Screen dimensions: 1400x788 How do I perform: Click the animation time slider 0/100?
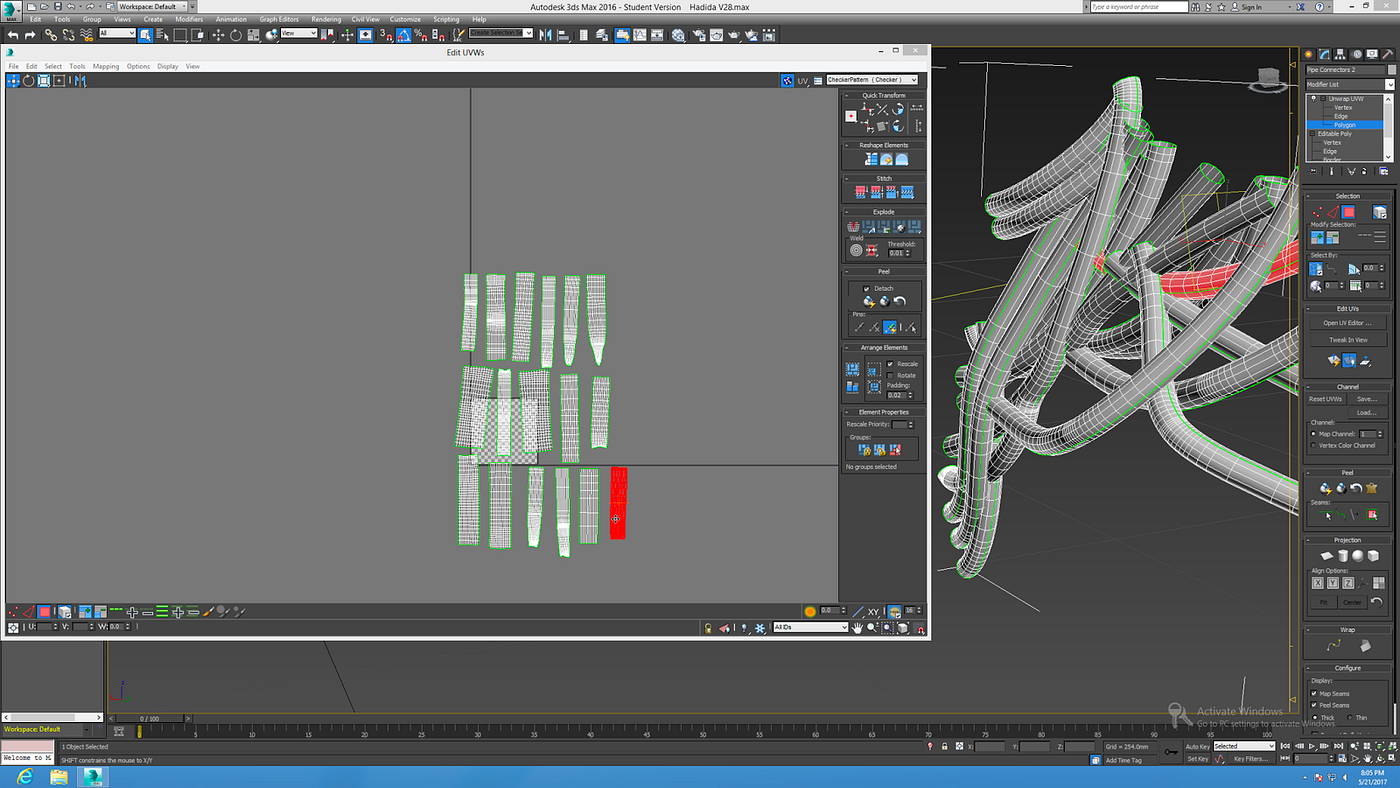click(x=149, y=718)
